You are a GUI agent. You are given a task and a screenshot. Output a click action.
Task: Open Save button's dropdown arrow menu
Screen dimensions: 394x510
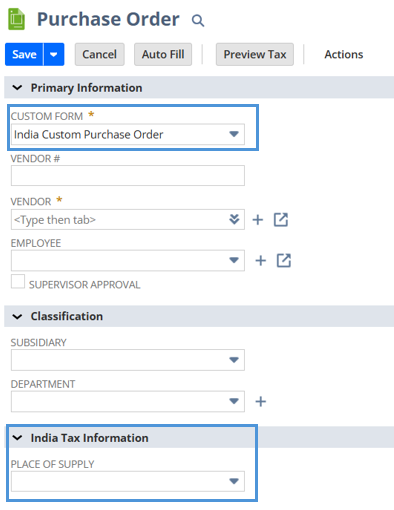54,54
